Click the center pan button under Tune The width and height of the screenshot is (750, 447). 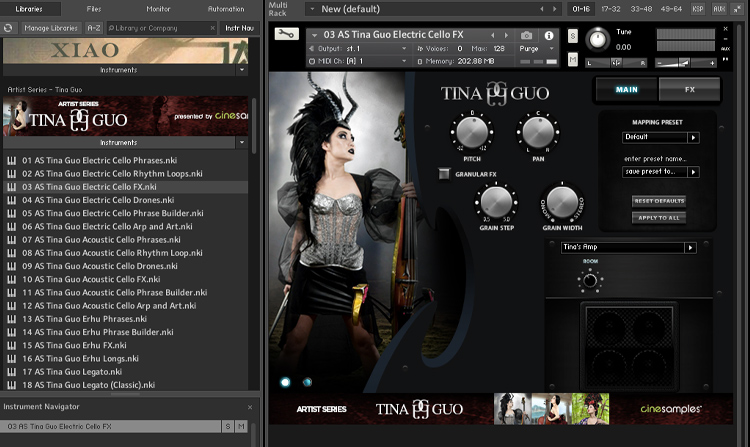616,63
